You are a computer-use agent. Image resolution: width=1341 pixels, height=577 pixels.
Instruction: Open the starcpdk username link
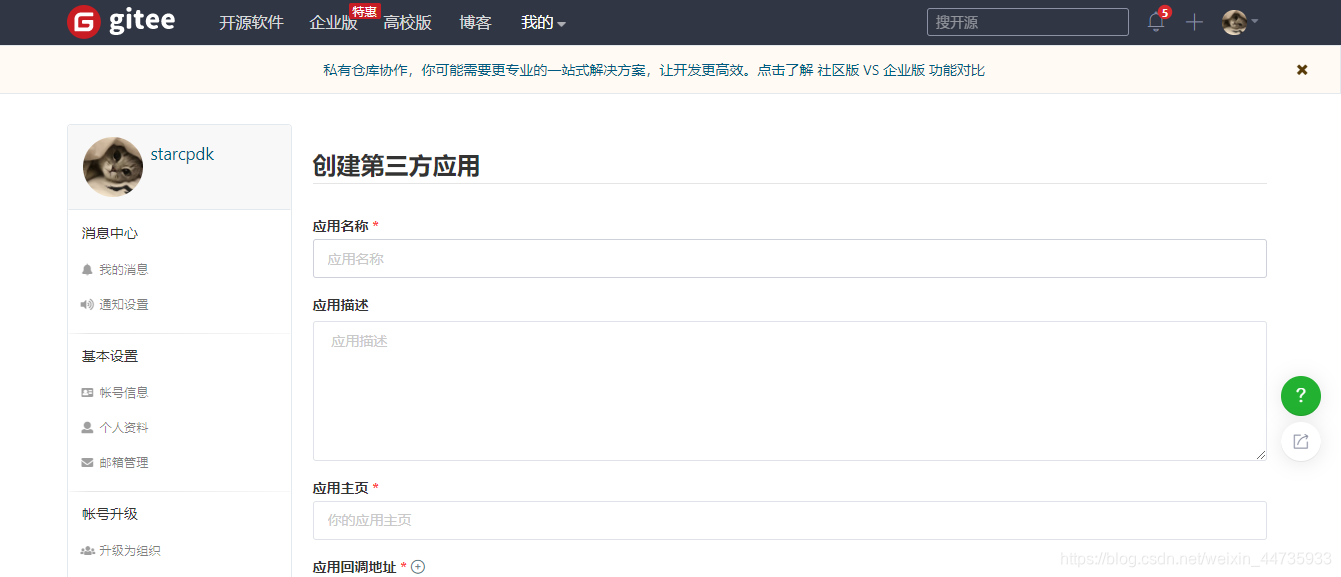182,154
